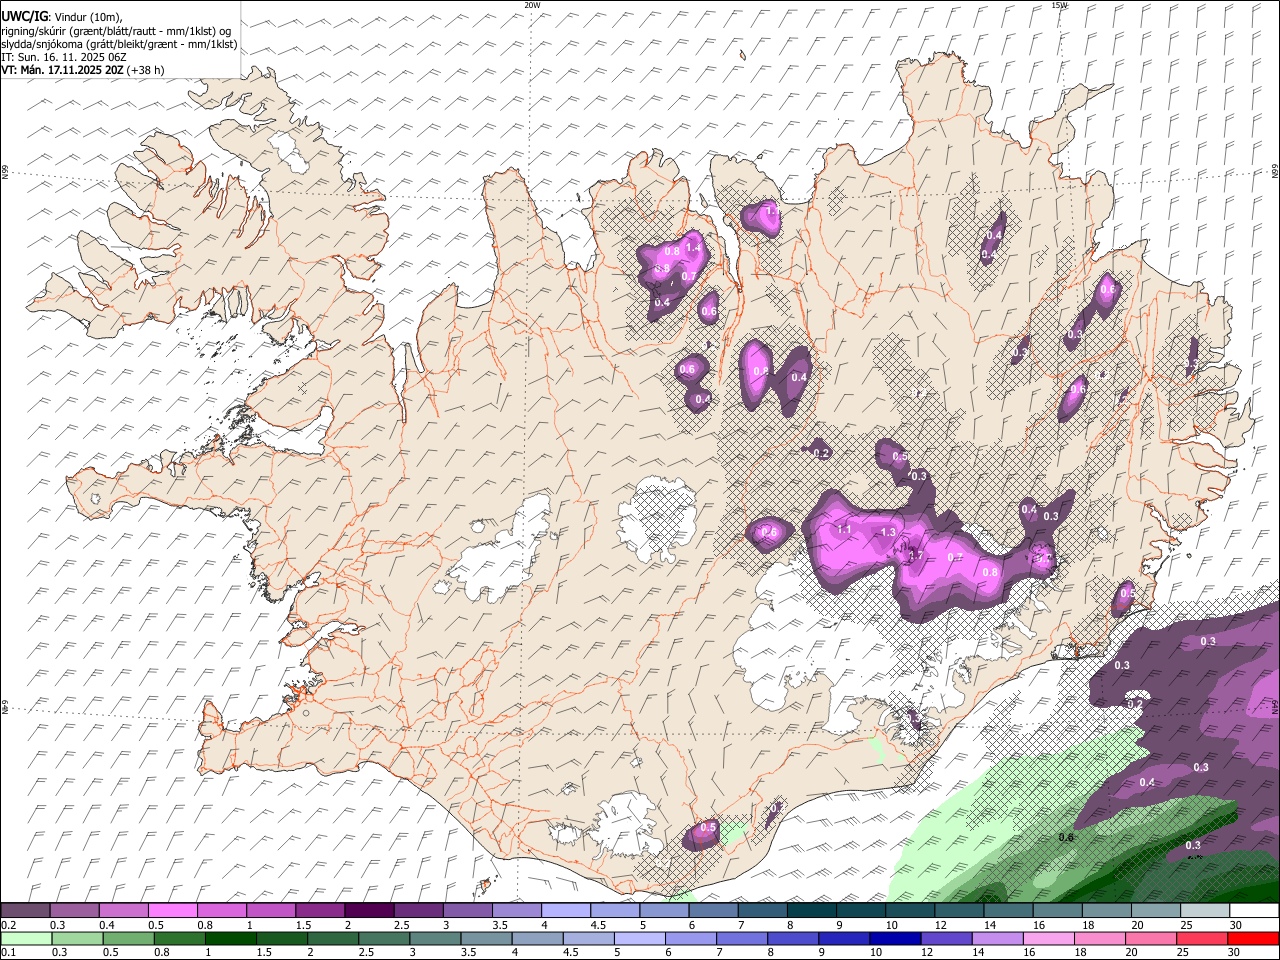Click the 'rigning/skúrir (grænt/blátt/rautt' description line
Screen dimensions: 1280x960
pyautogui.click(x=116, y=30)
